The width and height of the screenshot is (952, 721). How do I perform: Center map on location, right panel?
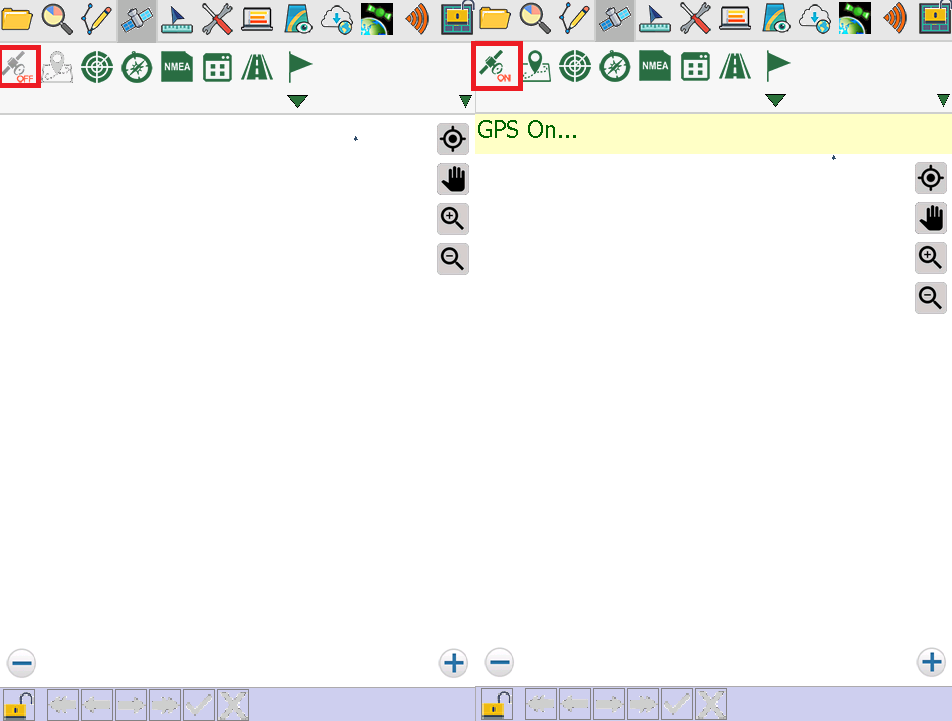click(931, 178)
